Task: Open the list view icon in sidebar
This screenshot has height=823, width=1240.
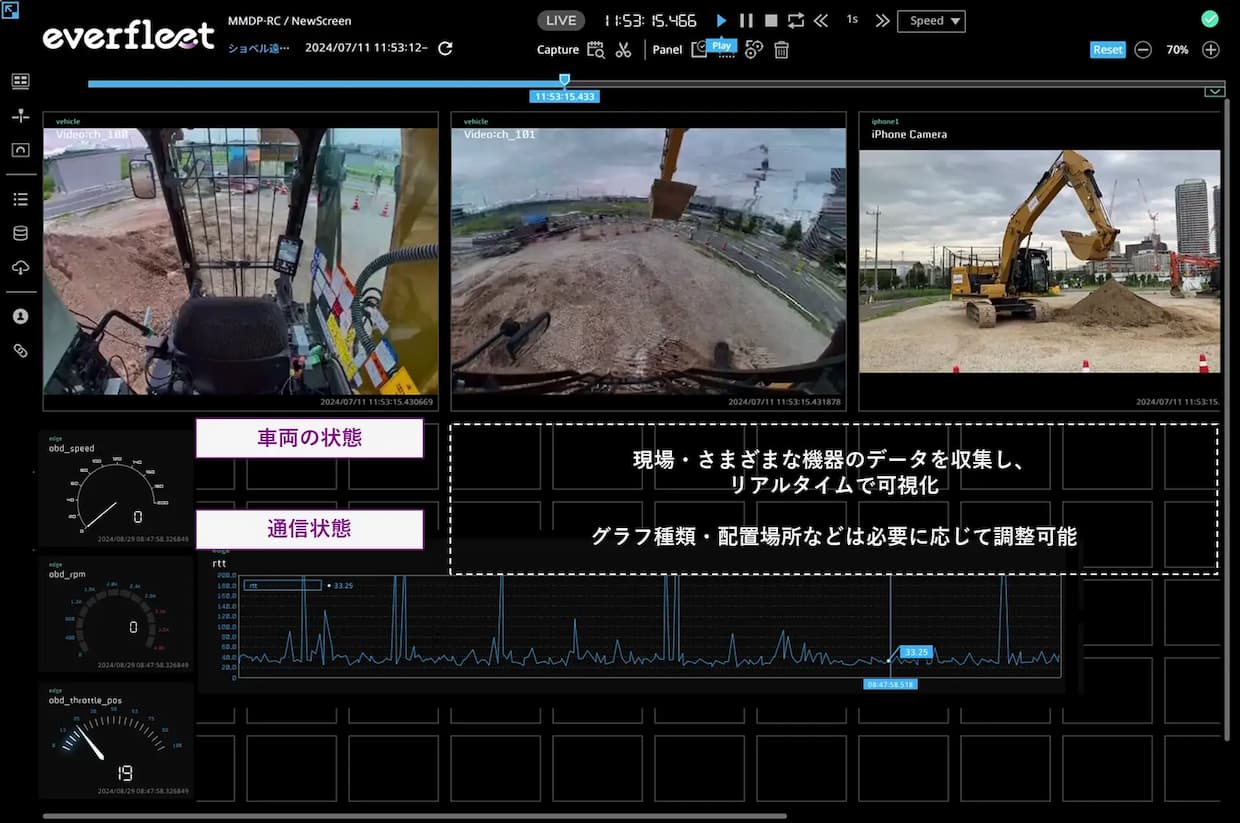Action: 20,199
